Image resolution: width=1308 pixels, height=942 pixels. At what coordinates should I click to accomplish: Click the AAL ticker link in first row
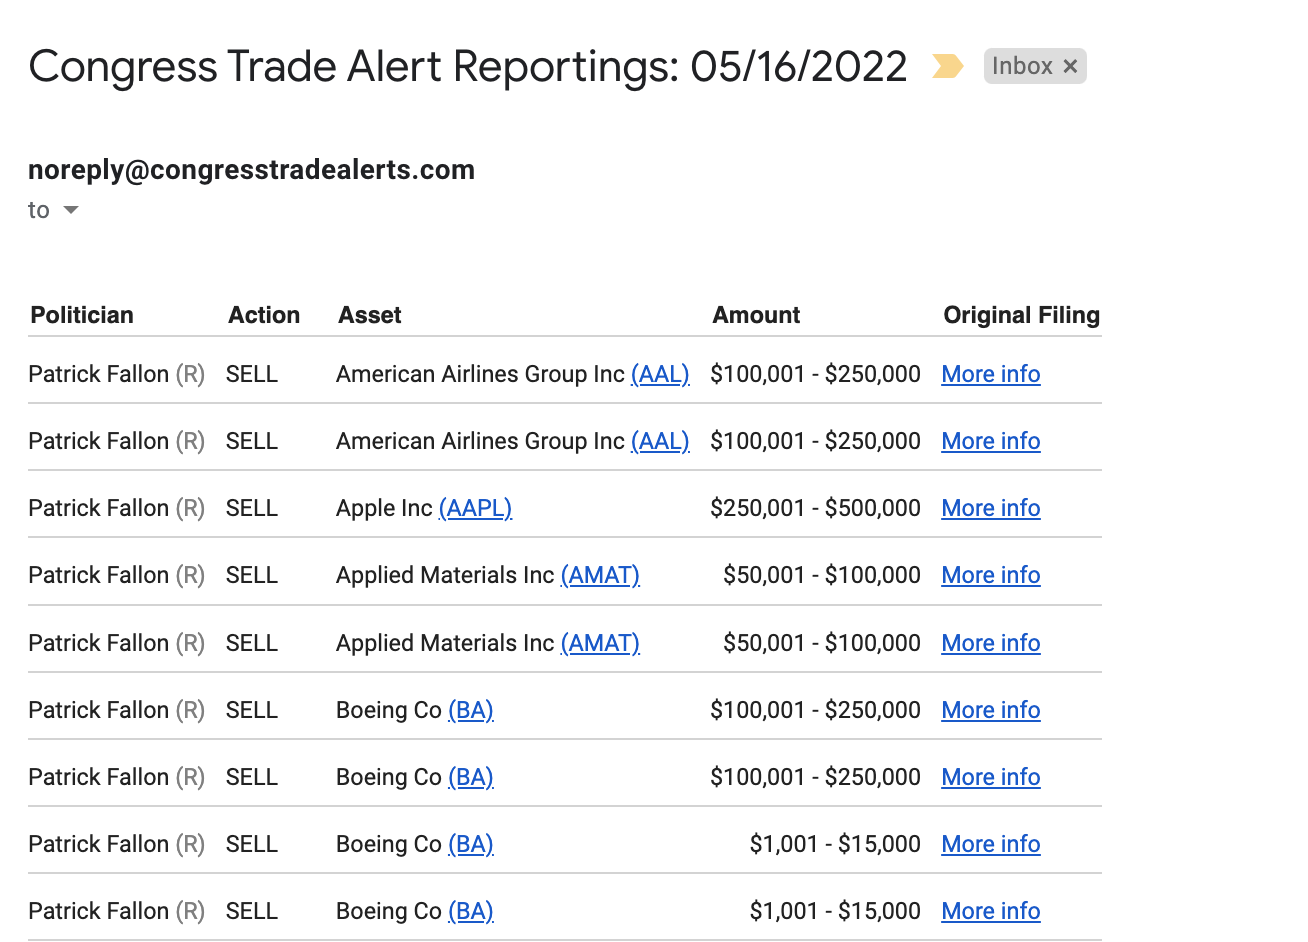pos(660,374)
